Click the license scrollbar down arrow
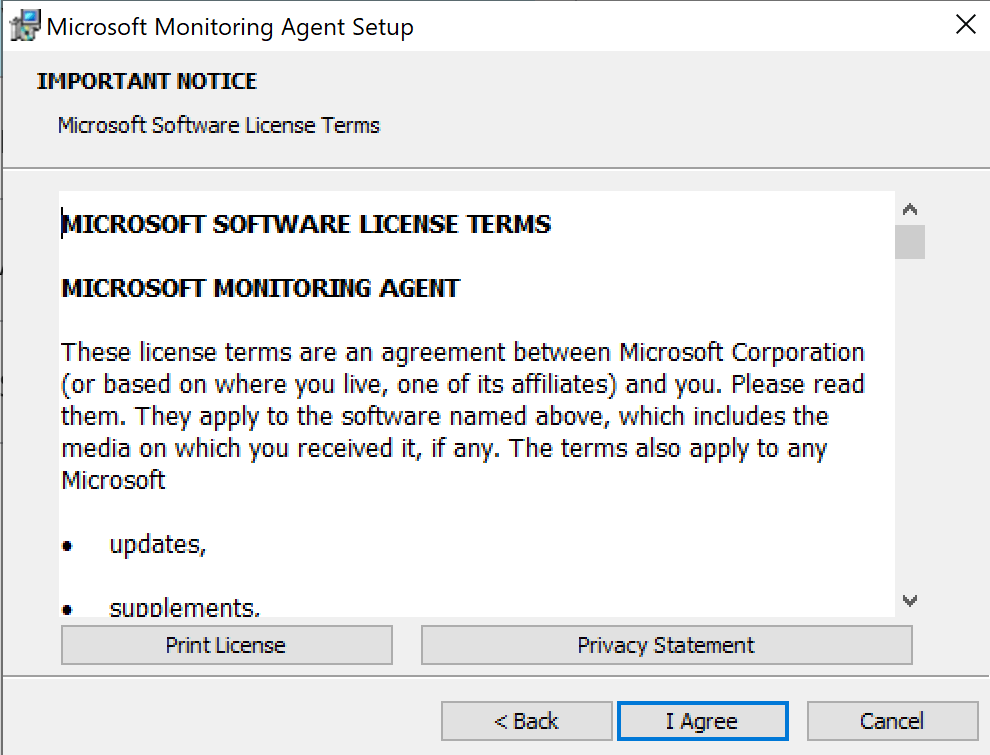 click(910, 601)
